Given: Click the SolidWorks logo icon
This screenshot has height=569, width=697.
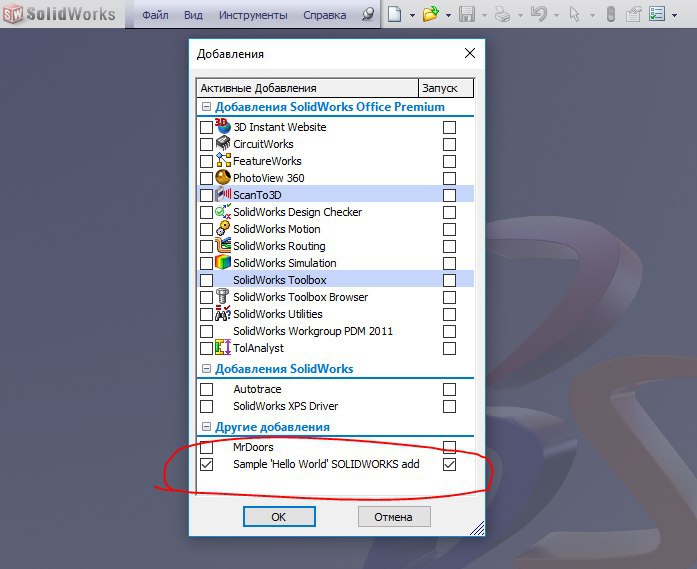Looking at the screenshot, I should [13, 14].
